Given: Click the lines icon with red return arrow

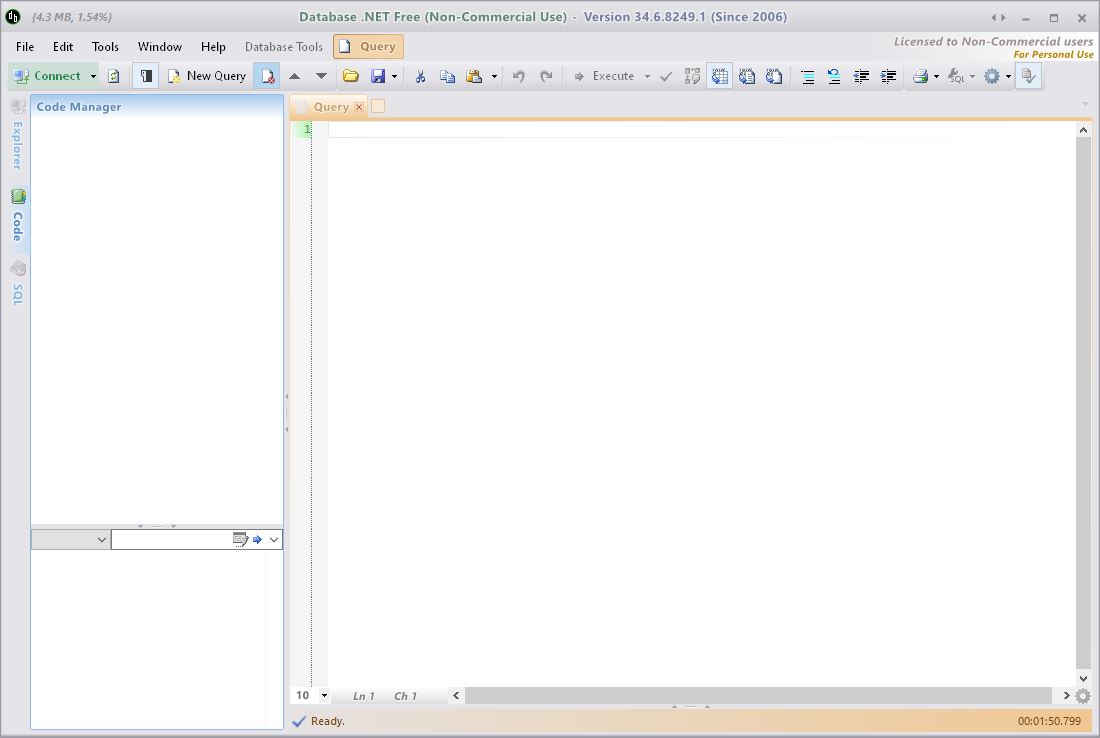Looking at the screenshot, I should pos(834,76).
